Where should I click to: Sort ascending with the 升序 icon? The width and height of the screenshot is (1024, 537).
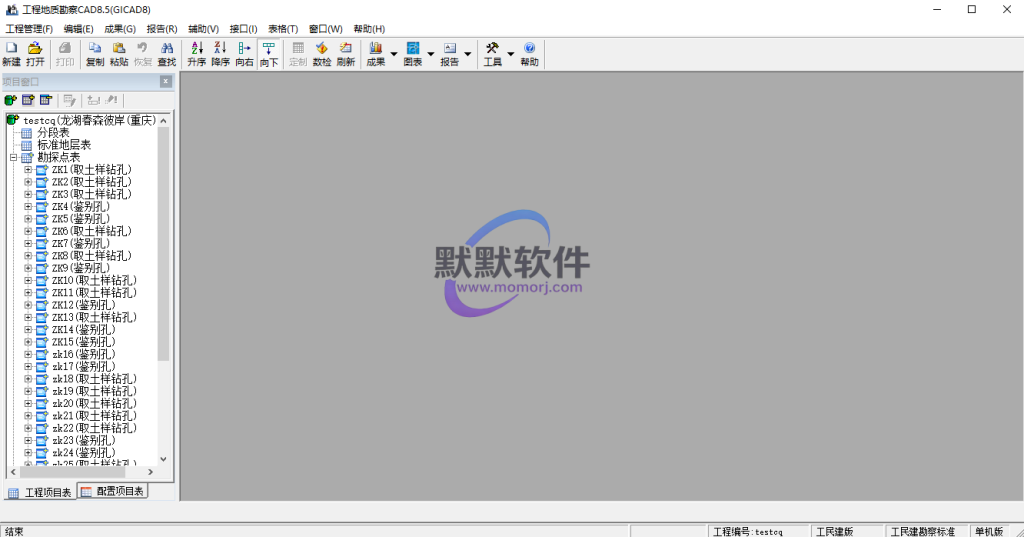pyautogui.click(x=197, y=54)
